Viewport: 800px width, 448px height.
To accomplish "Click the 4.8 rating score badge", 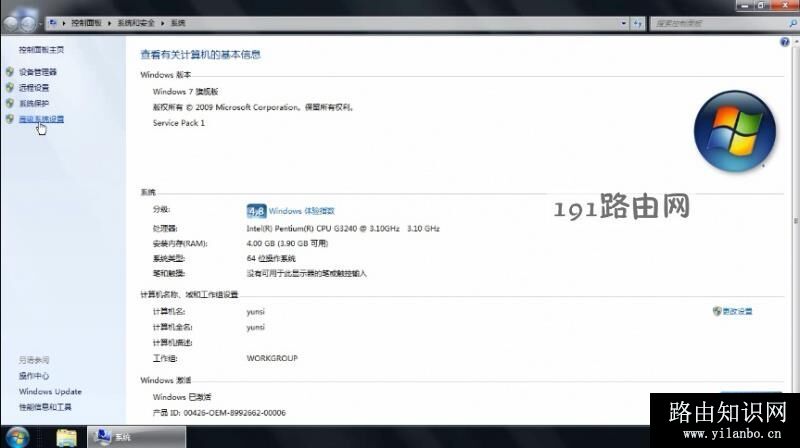I will [x=256, y=211].
